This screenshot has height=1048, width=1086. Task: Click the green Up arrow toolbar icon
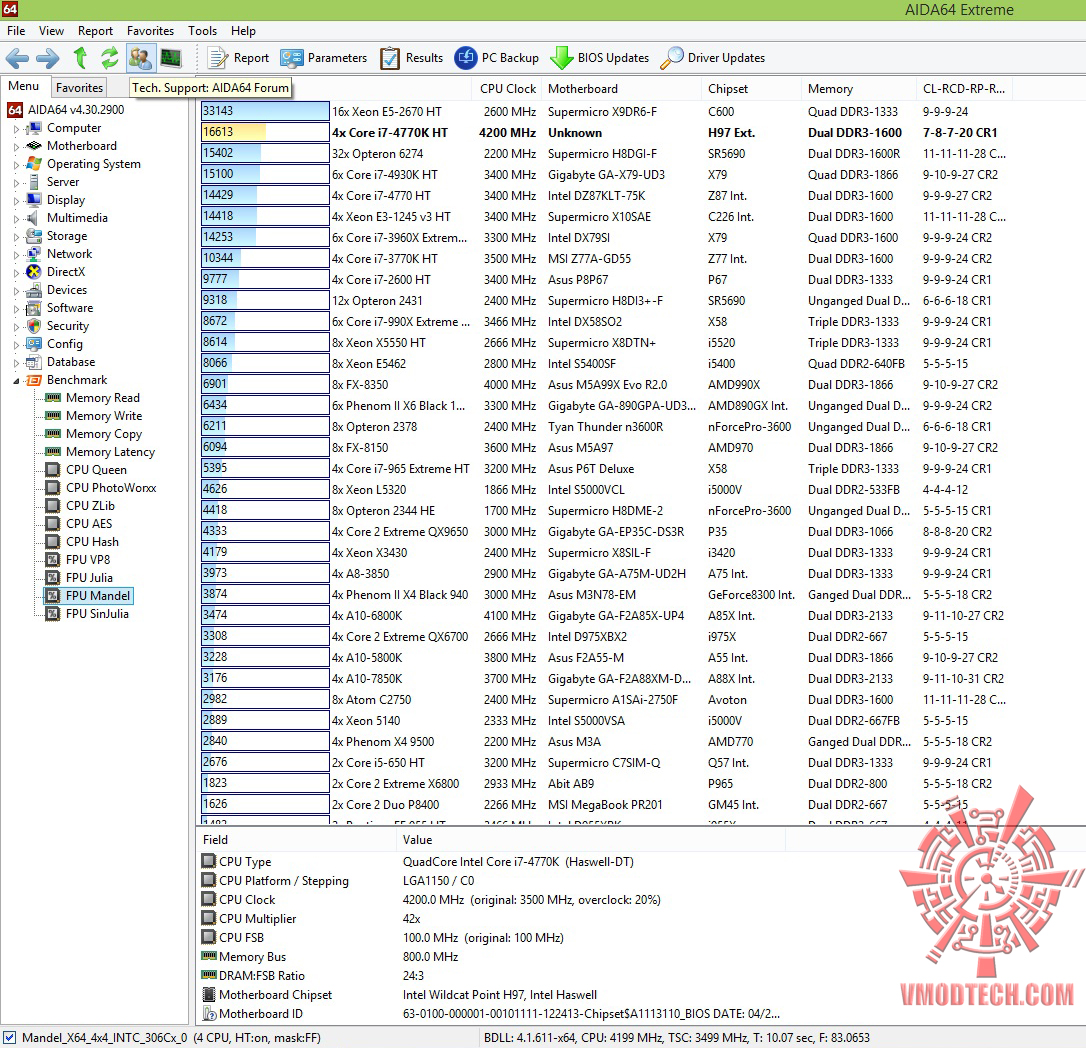80,57
